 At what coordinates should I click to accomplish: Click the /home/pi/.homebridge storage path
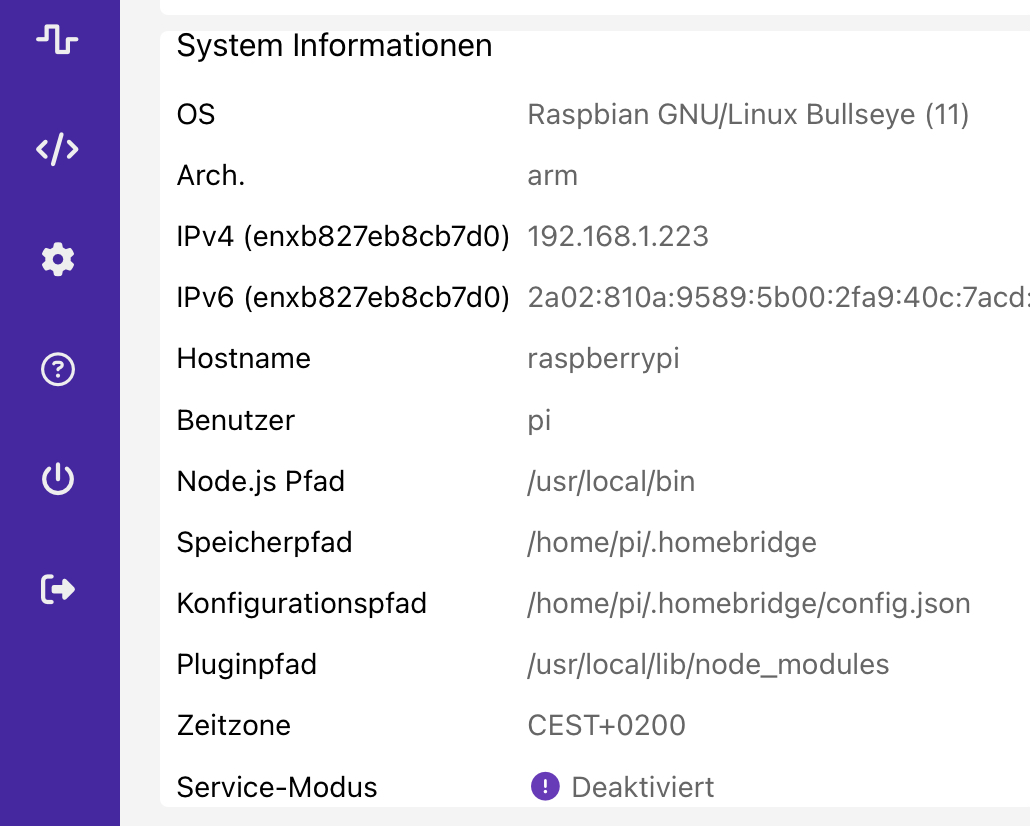tap(672, 543)
